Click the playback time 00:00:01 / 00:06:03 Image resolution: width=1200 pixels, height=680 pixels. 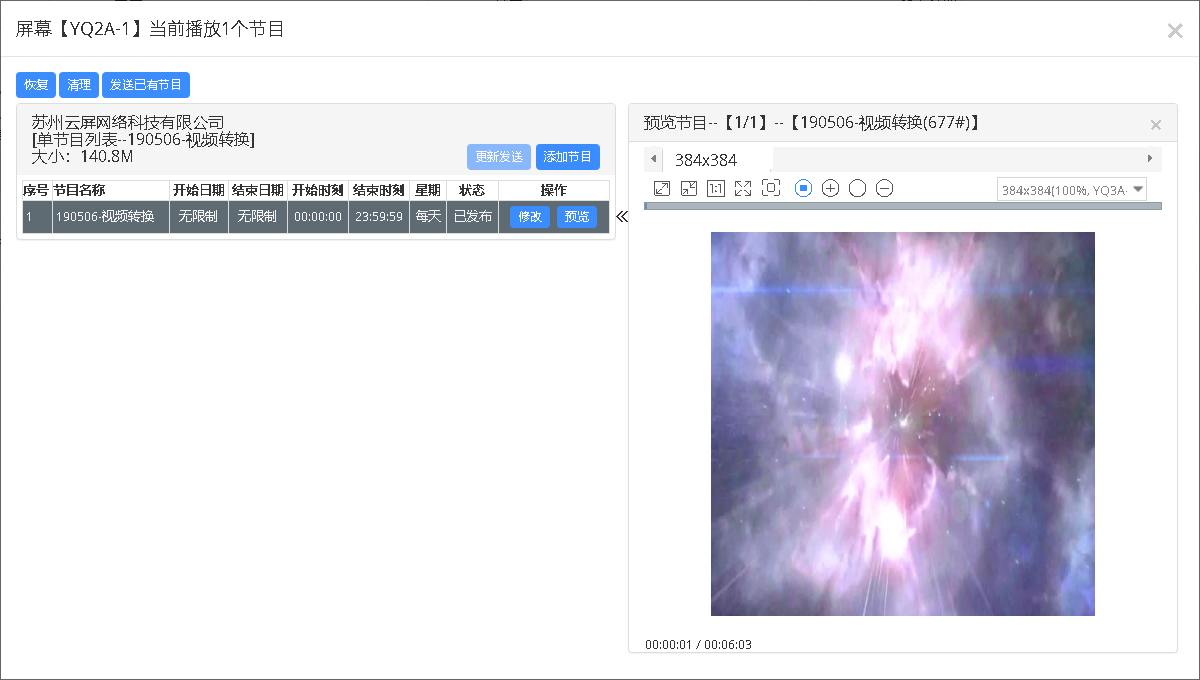click(698, 645)
